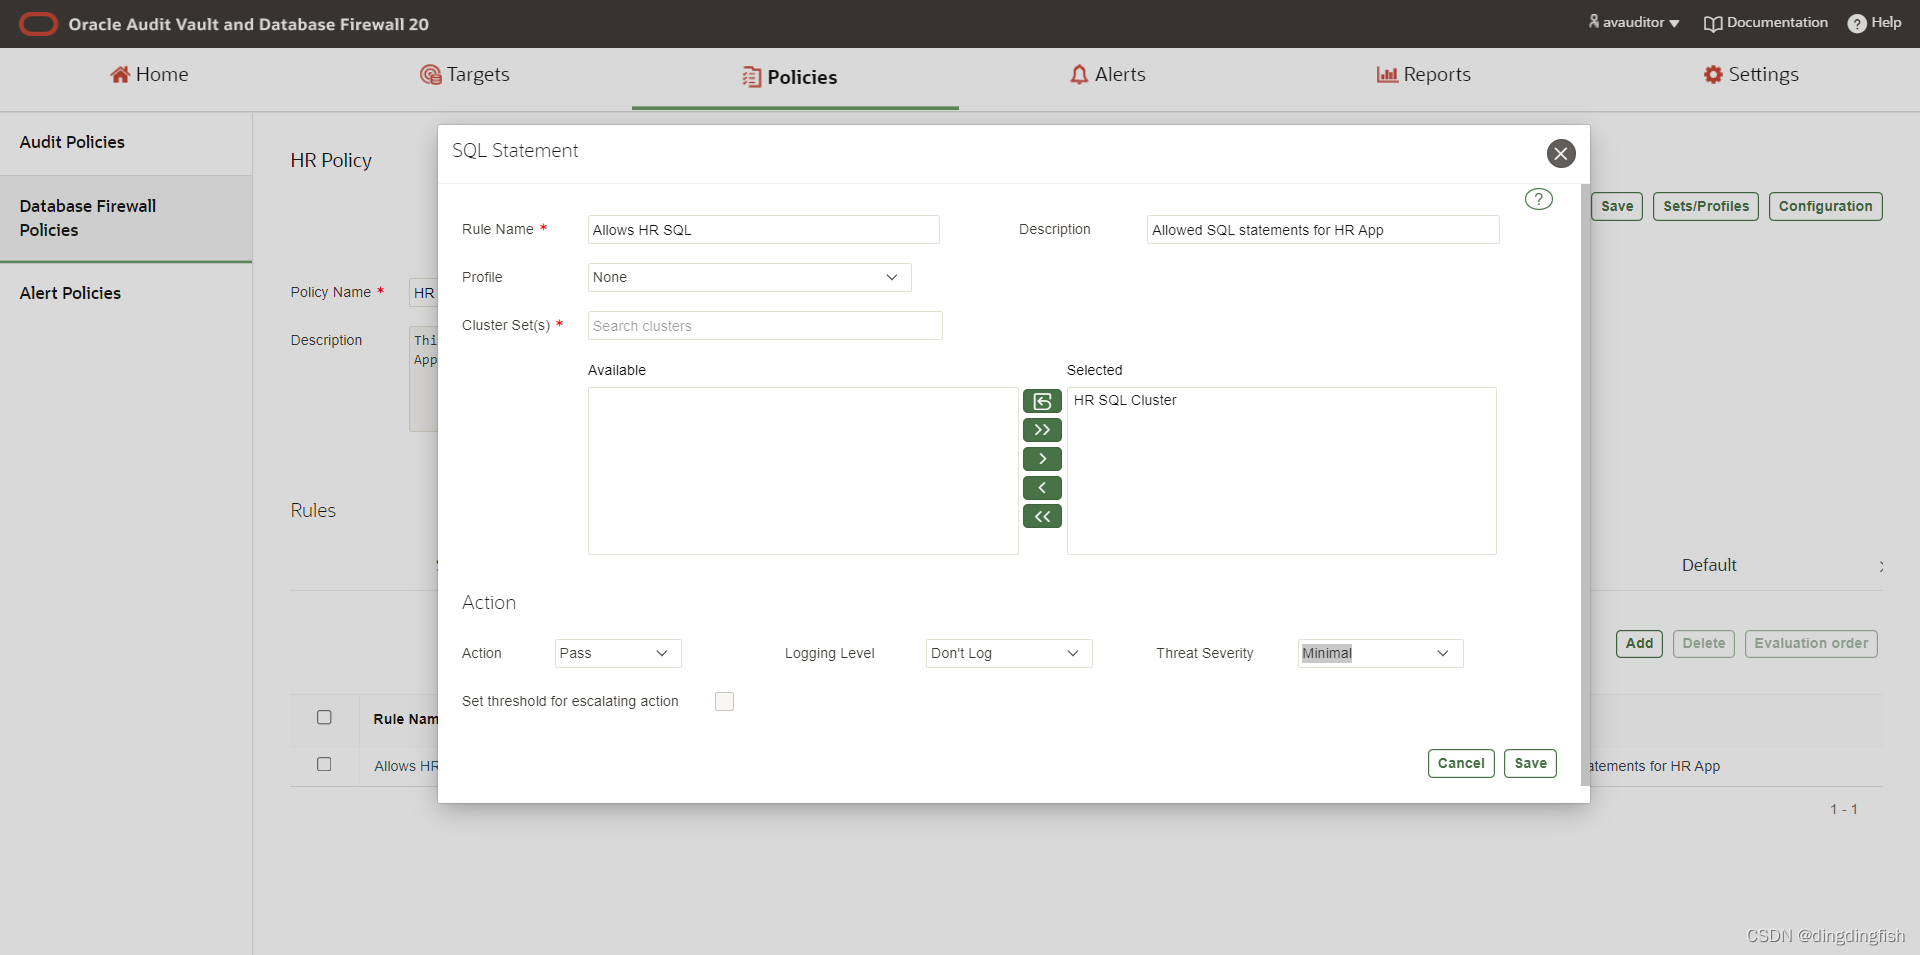The height and width of the screenshot is (955, 1920).
Task: Click Save in the SQL Statement dialog
Action: coord(1530,763)
